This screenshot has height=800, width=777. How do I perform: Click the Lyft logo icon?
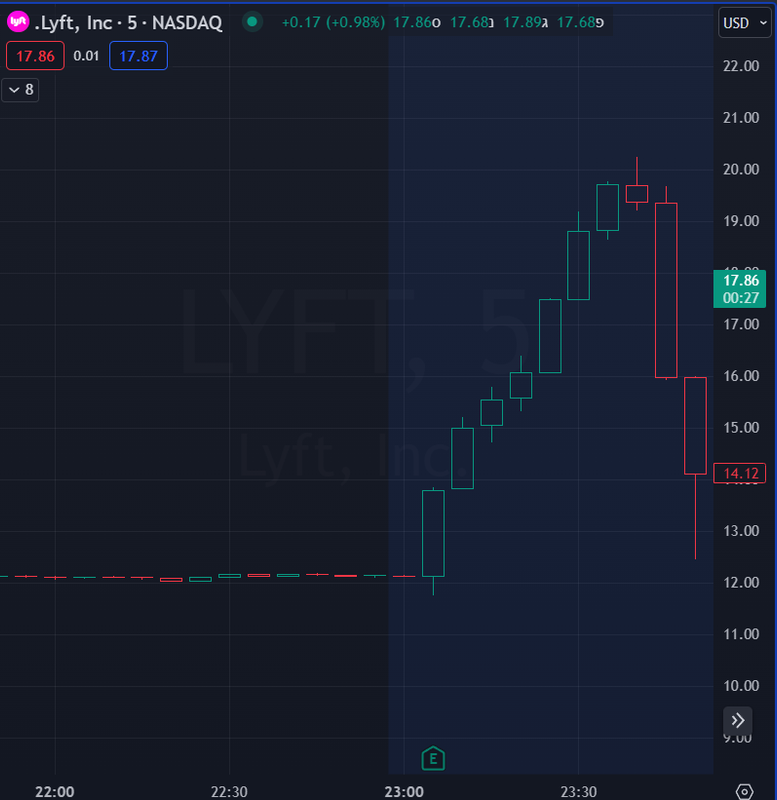tap(18, 22)
